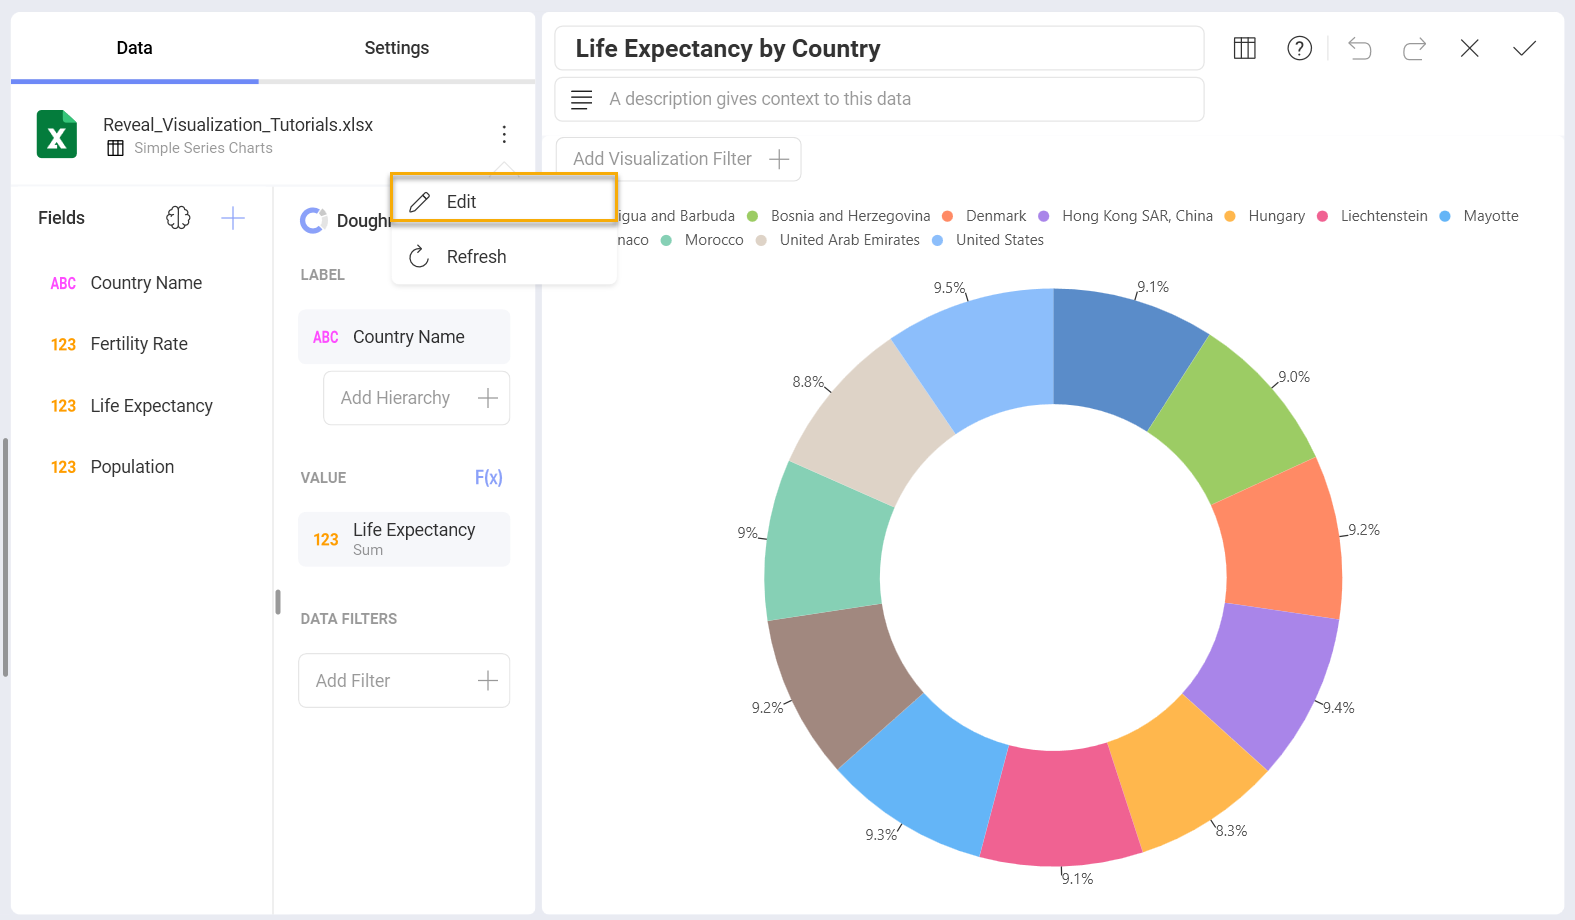The image size is (1575, 920).
Task: Click the description field
Action: tap(879, 99)
